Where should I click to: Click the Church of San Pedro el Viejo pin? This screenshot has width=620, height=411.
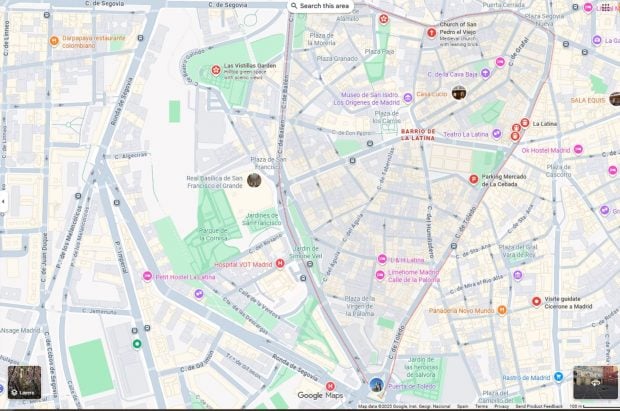[432, 32]
